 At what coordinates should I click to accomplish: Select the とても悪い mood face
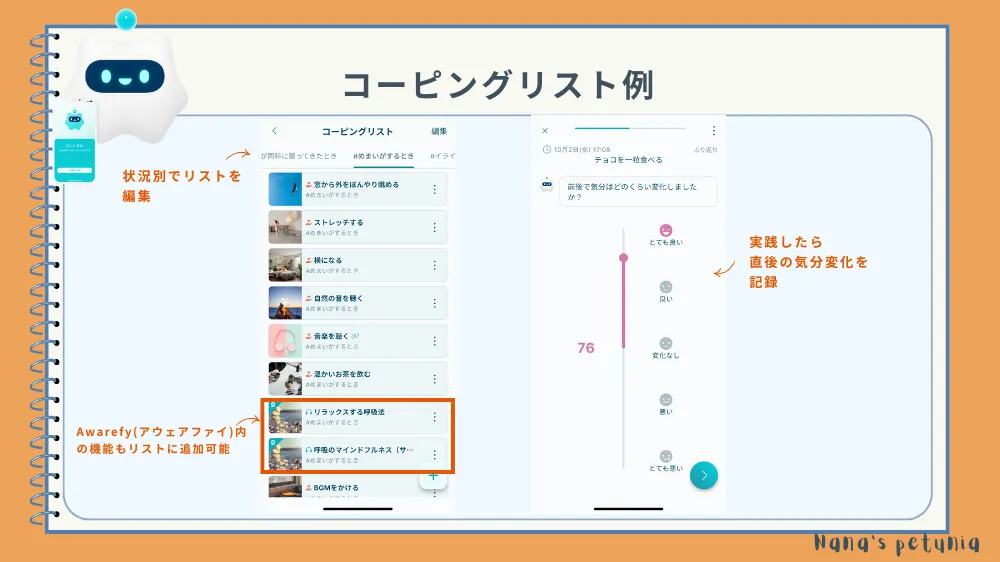point(666,457)
